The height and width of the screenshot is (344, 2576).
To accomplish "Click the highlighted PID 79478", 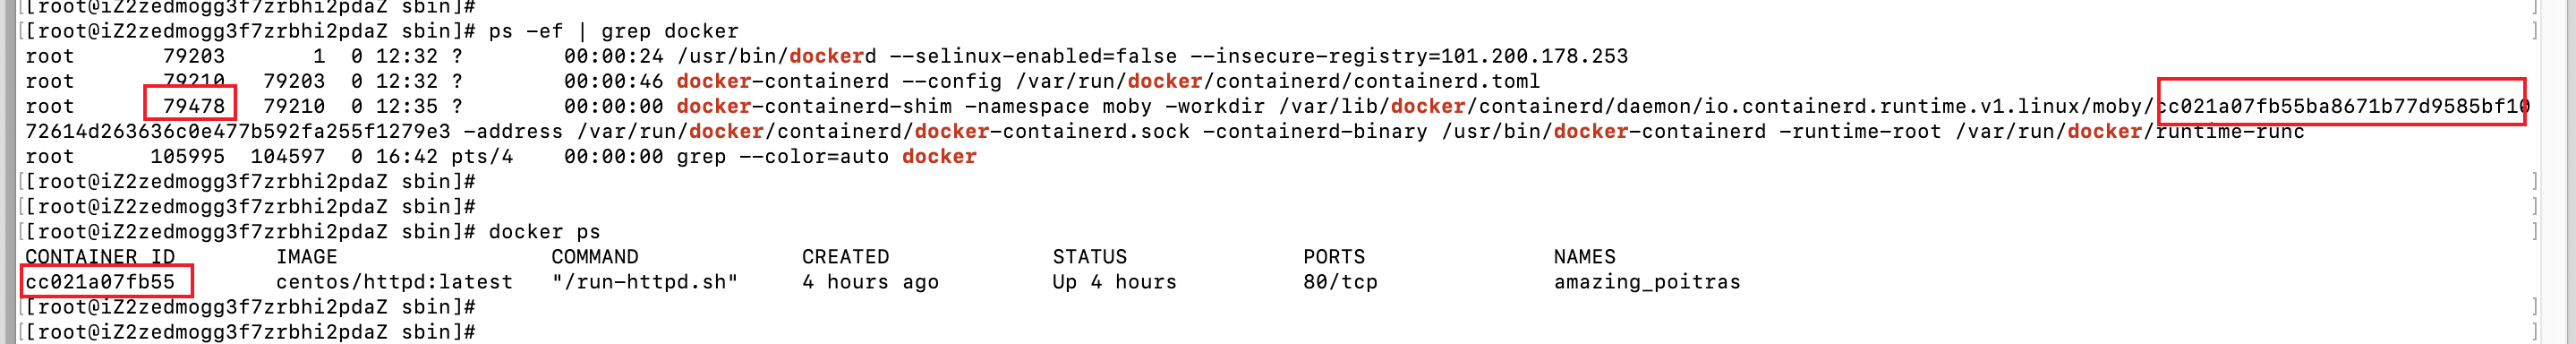I will pos(194,106).
